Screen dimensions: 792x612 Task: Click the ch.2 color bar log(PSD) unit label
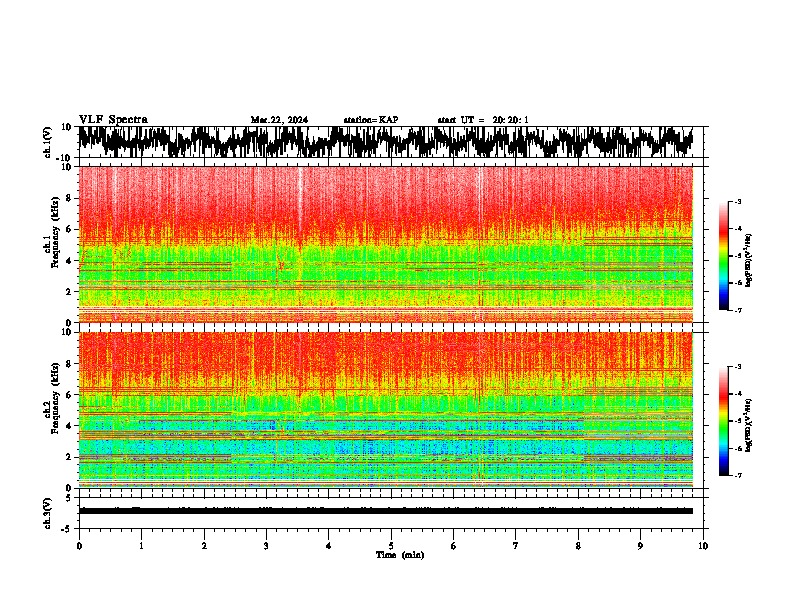749,425
